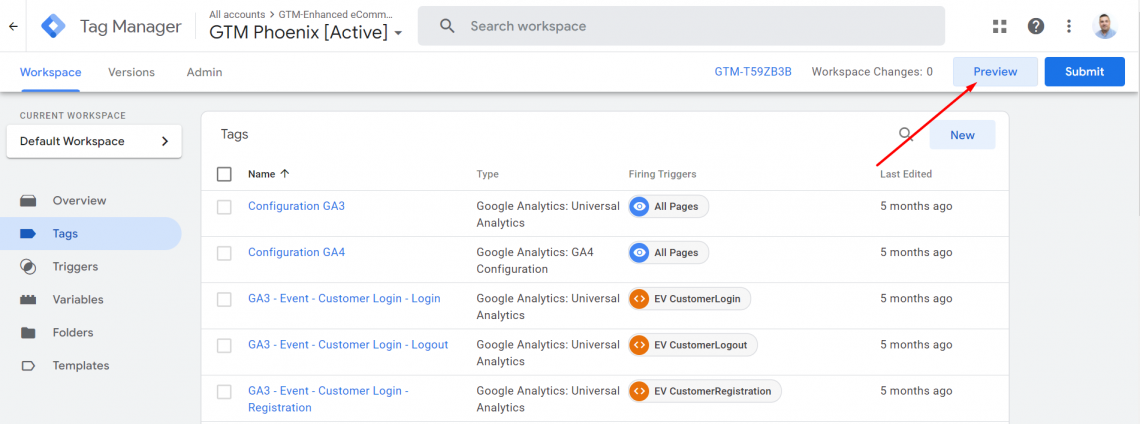
Task: Open the GA3 Customer Login - Logout tag
Action: (347, 345)
